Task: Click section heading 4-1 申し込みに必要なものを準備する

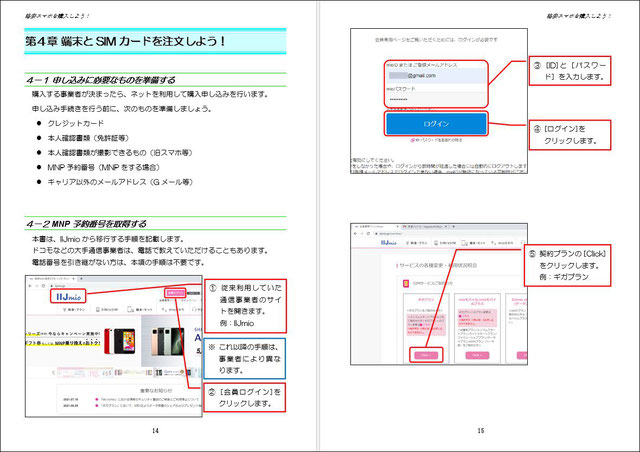Action: coord(101,80)
